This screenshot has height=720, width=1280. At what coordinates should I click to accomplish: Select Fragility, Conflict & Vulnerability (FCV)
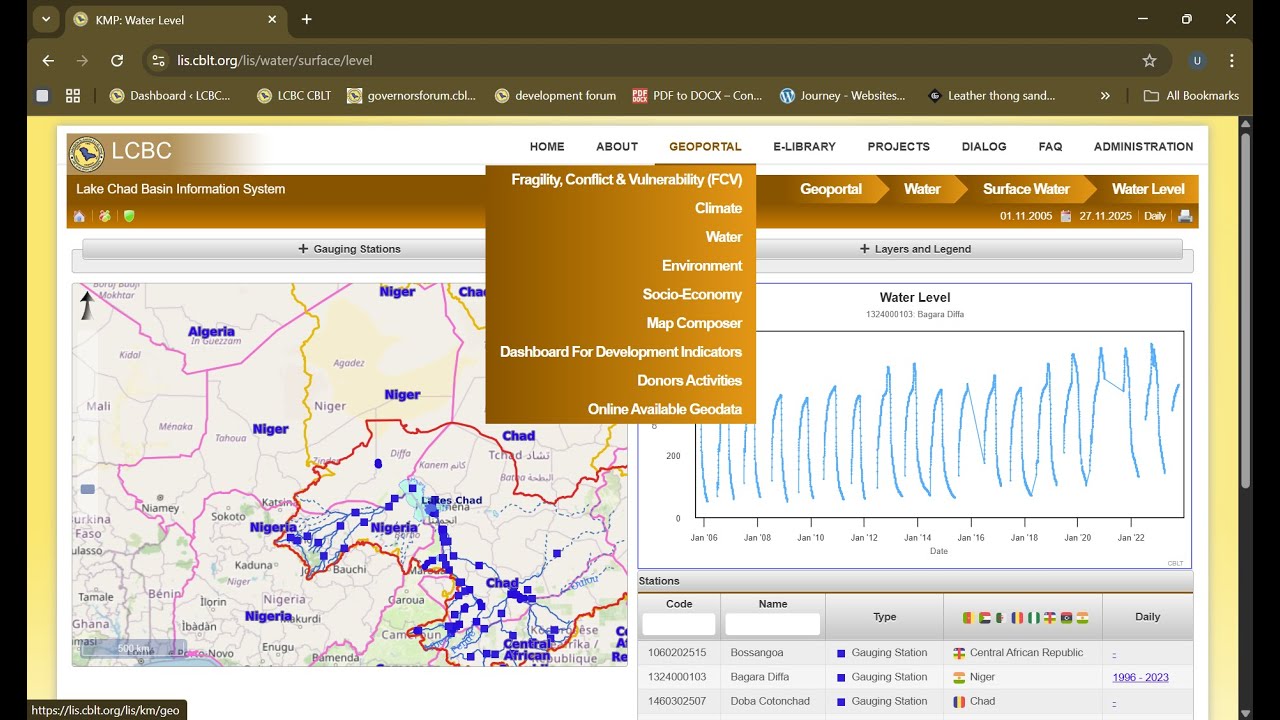point(627,180)
